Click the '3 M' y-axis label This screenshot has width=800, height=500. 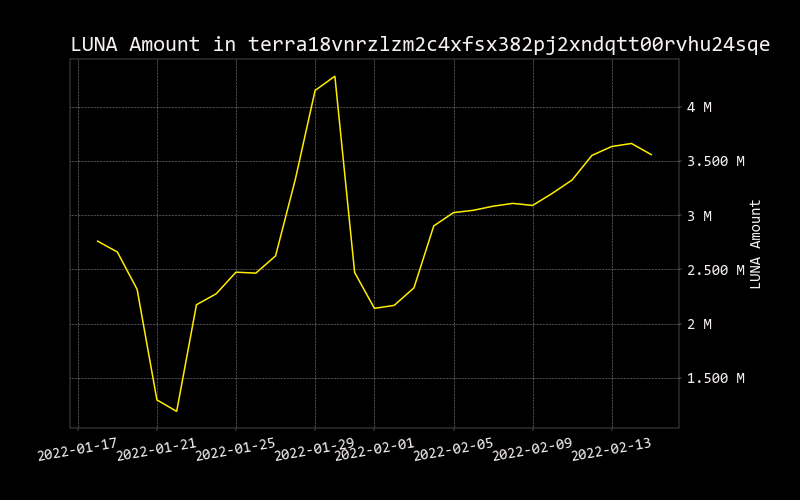point(699,216)
